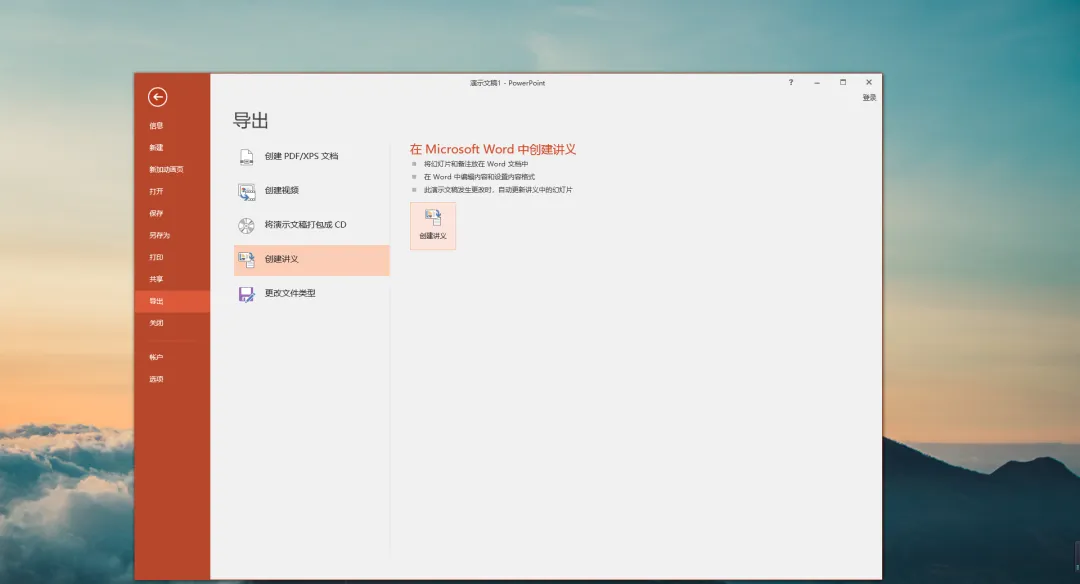The image size is (1080, 584).
Task: Select 打开 (Open) in the sidebar
Action: point(172,191)
